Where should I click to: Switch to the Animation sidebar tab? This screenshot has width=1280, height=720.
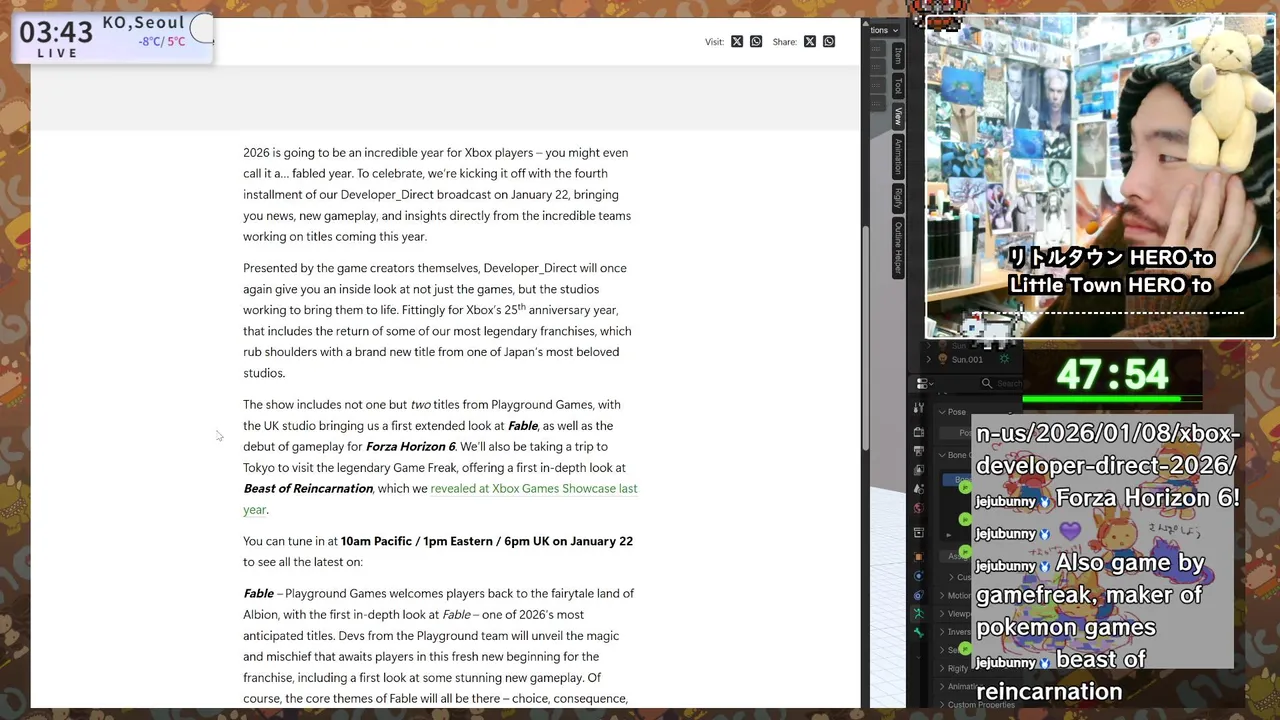coord(898,155)
